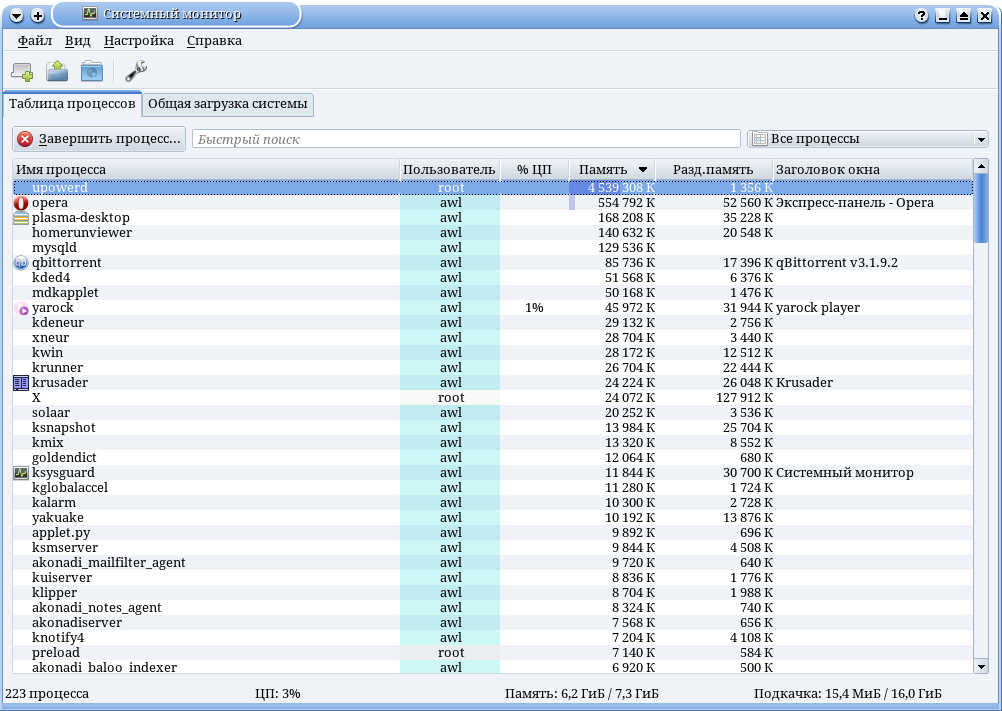Select the krunner process row
This screenshot has height=711, width=1002.
(x=493, y=368)
